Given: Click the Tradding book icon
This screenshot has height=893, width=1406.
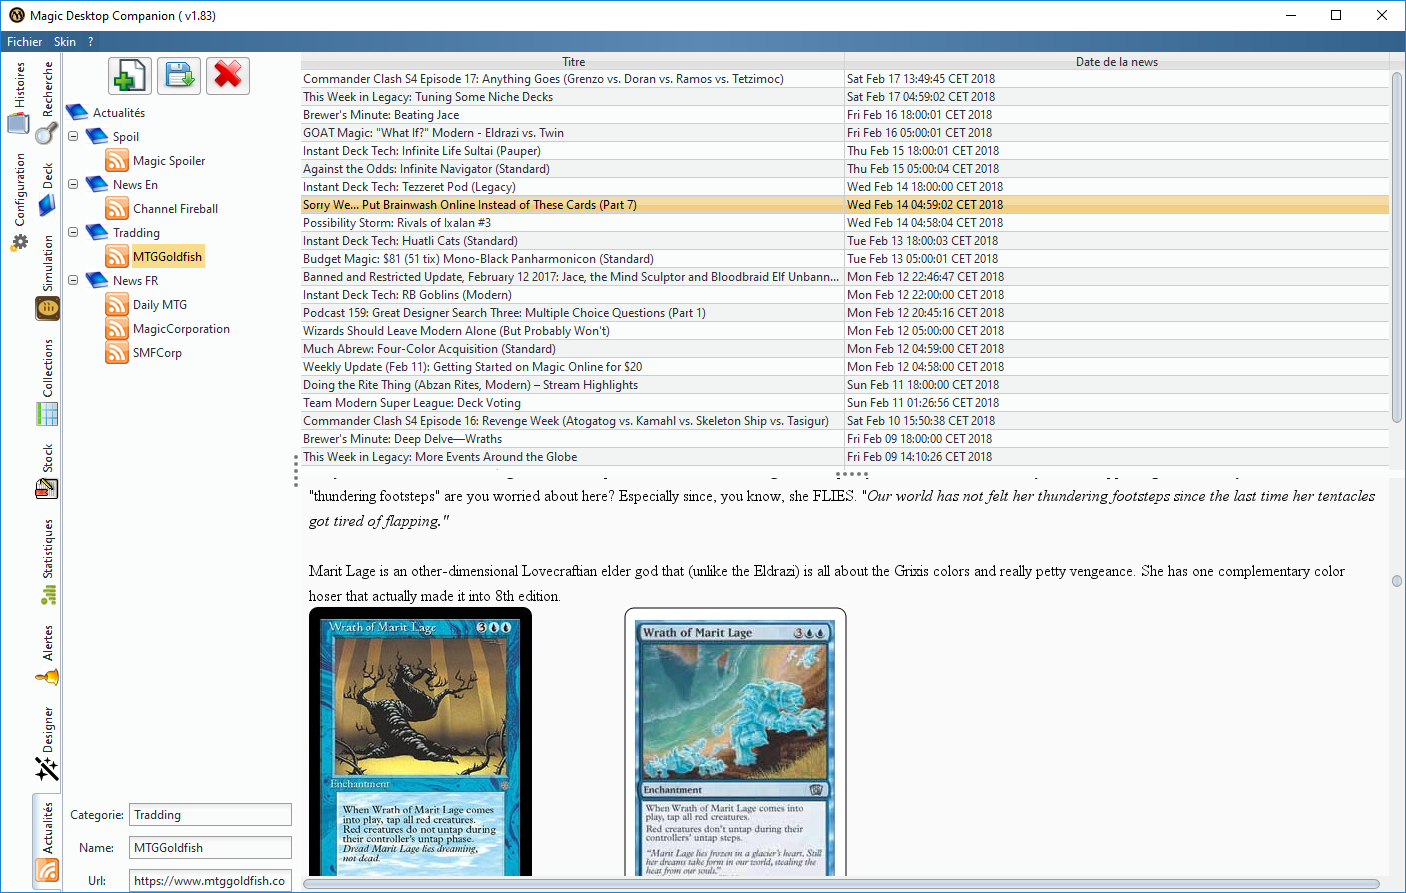Looking at the screenshot, I should tap(97, 233).
